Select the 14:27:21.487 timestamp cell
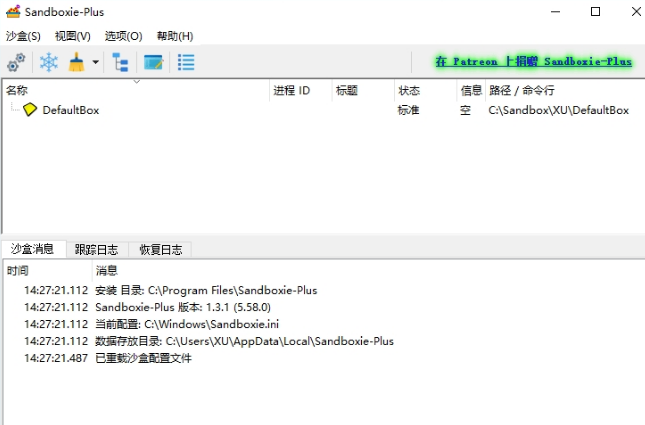This screenshot has height=425, width=645. [x=56, y=358]
